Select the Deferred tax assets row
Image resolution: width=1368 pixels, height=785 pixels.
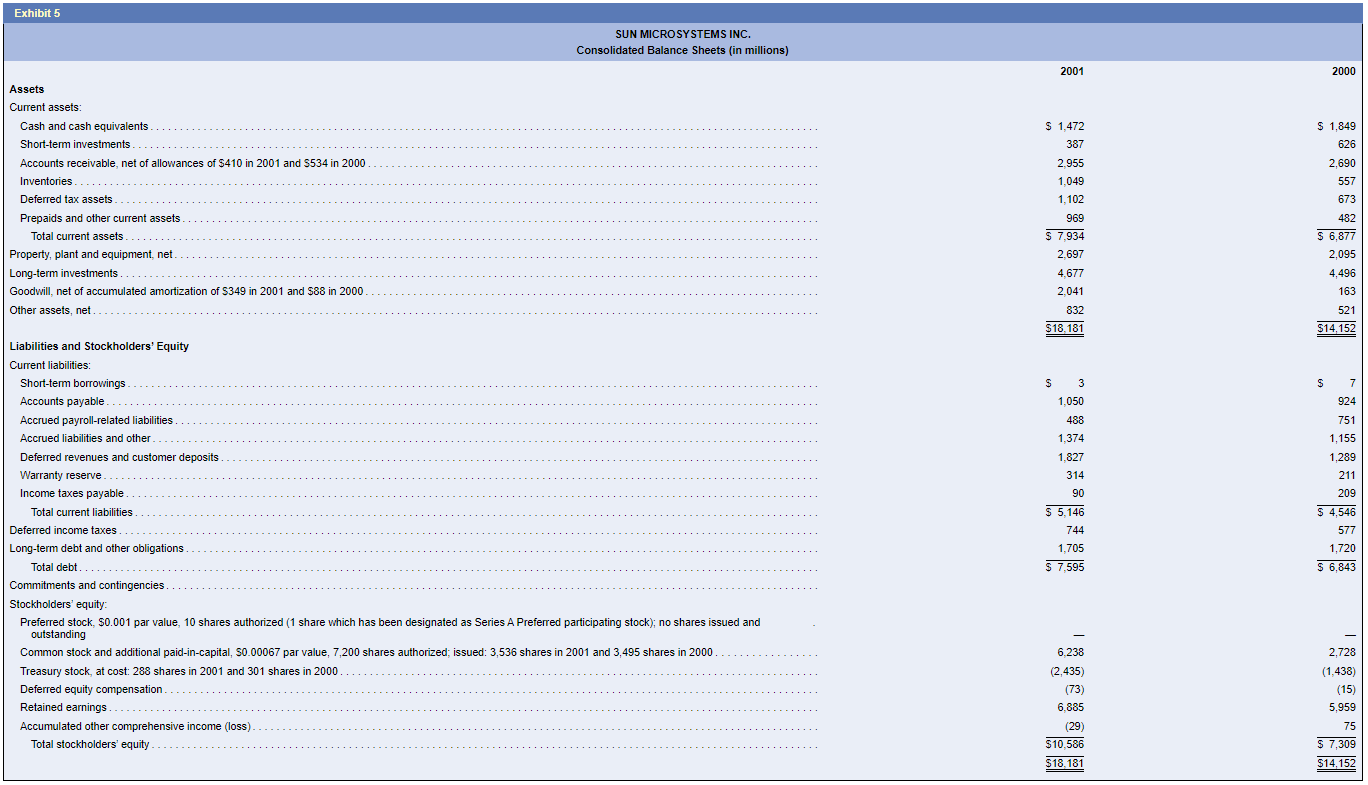click(x=65, y=199)
